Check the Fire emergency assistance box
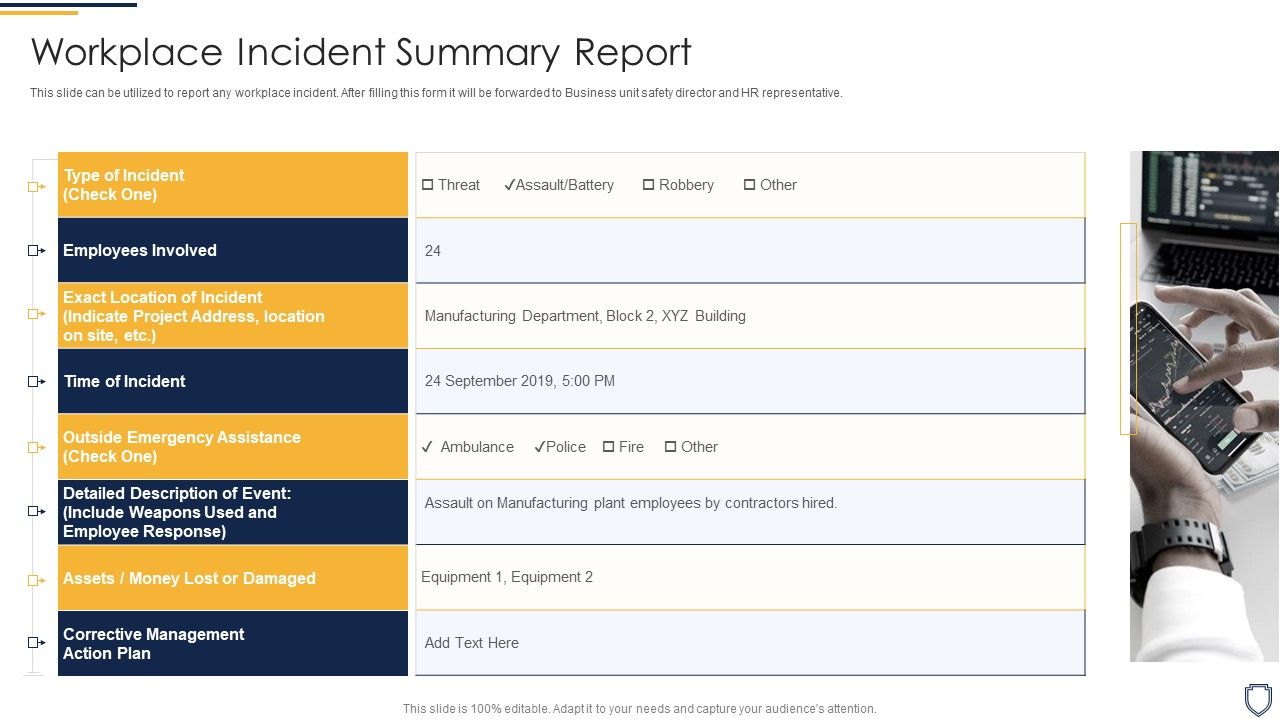This screenshot has width=1280, height=720. tap(607, 446)
